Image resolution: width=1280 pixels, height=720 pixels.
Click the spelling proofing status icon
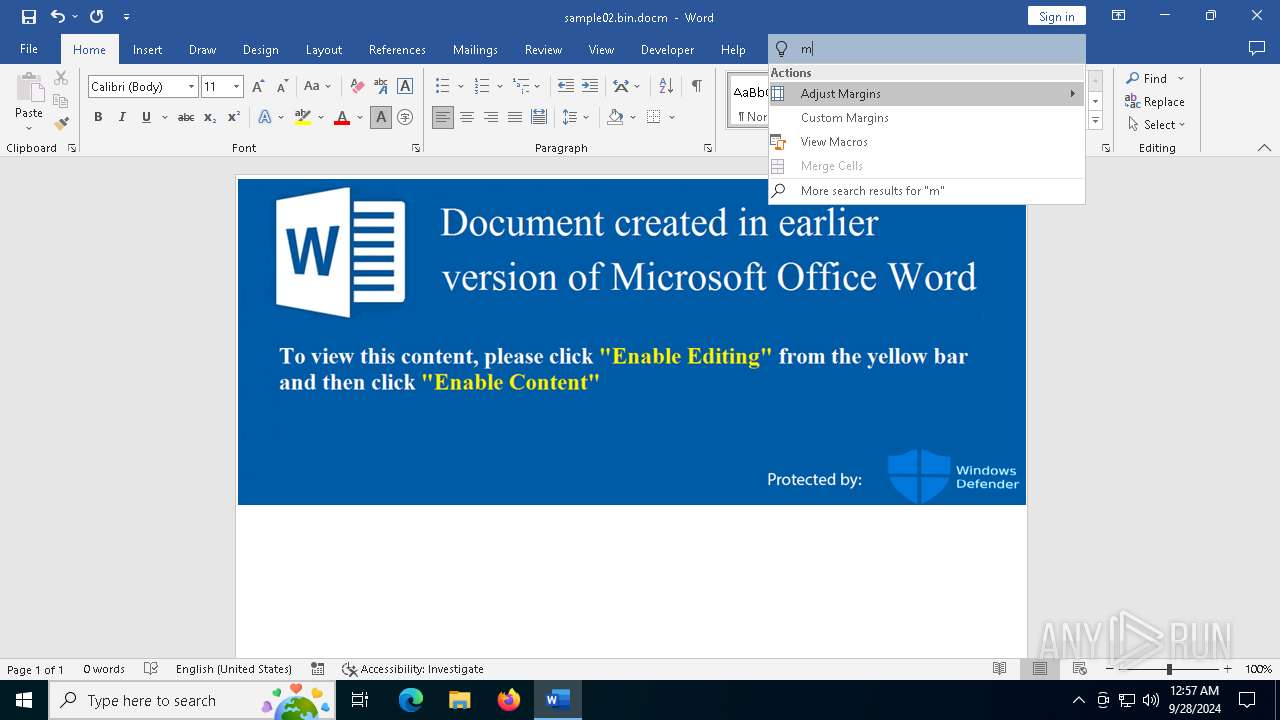151,669
